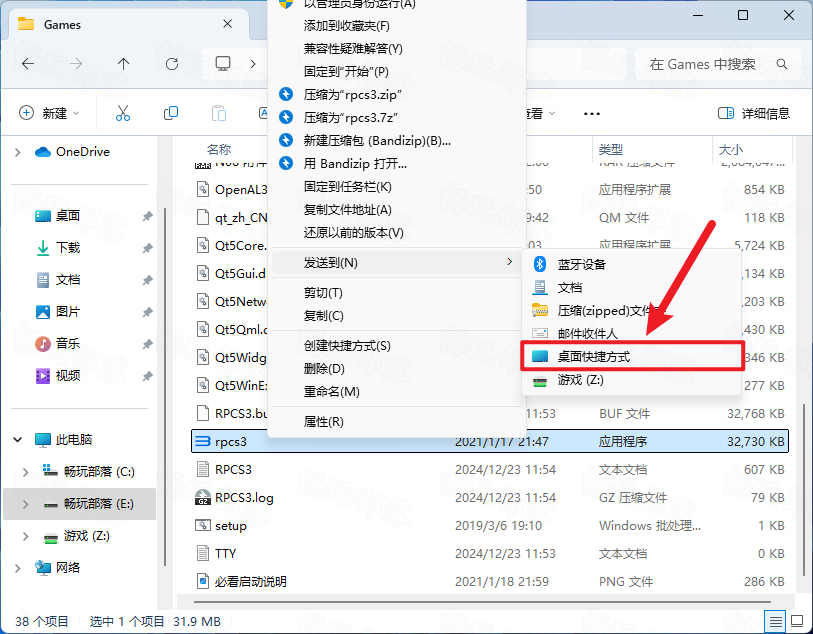Click the Games tab title
Image resolution: width=813 pixels, height=634 pixels.
[62, 25]
